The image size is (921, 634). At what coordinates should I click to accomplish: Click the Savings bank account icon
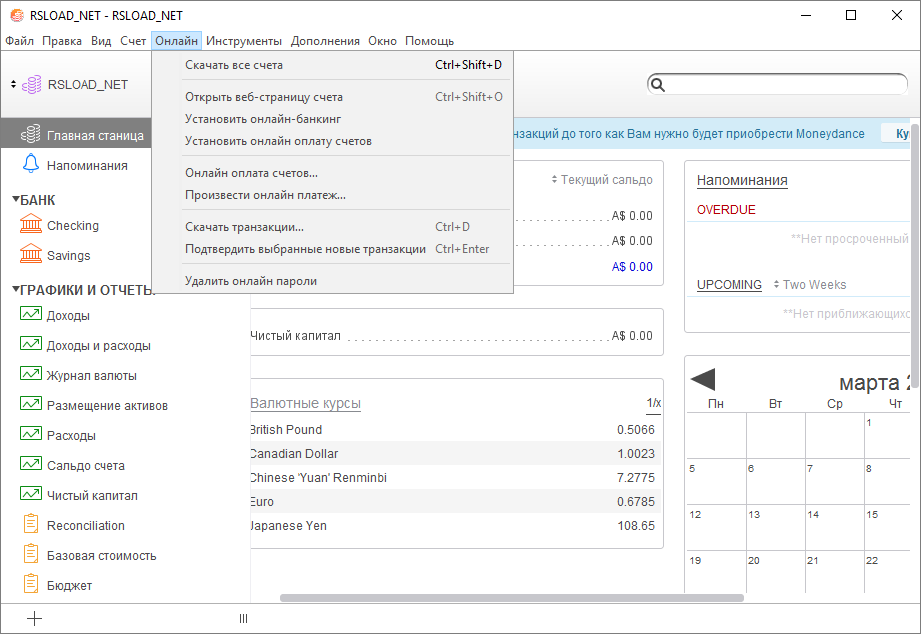[31, 255]
